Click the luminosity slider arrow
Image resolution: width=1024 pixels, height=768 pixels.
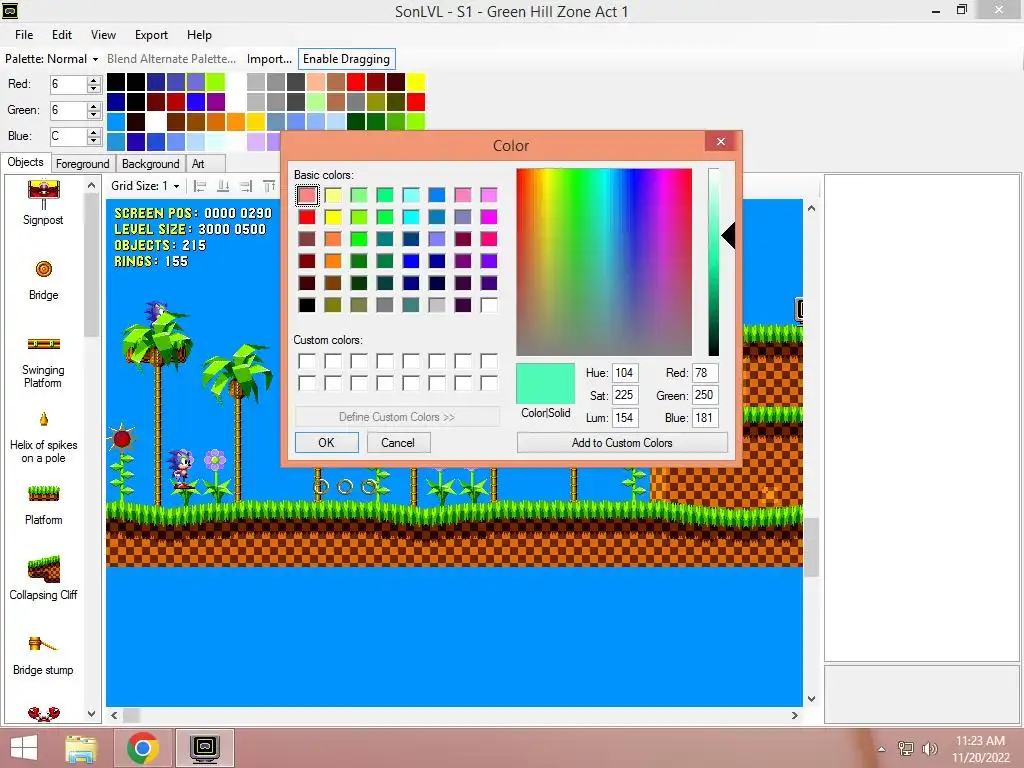pos(729,236)
